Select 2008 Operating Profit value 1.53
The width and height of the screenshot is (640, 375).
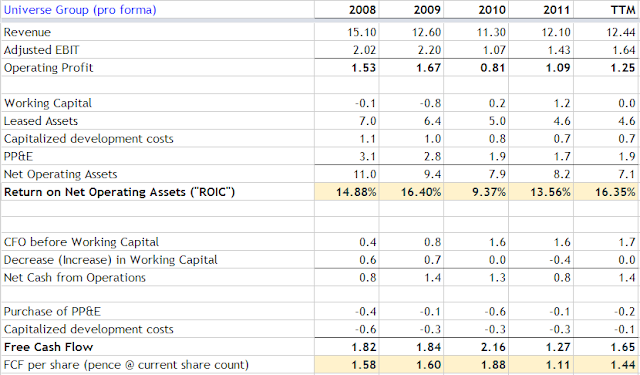coord(364,68)
